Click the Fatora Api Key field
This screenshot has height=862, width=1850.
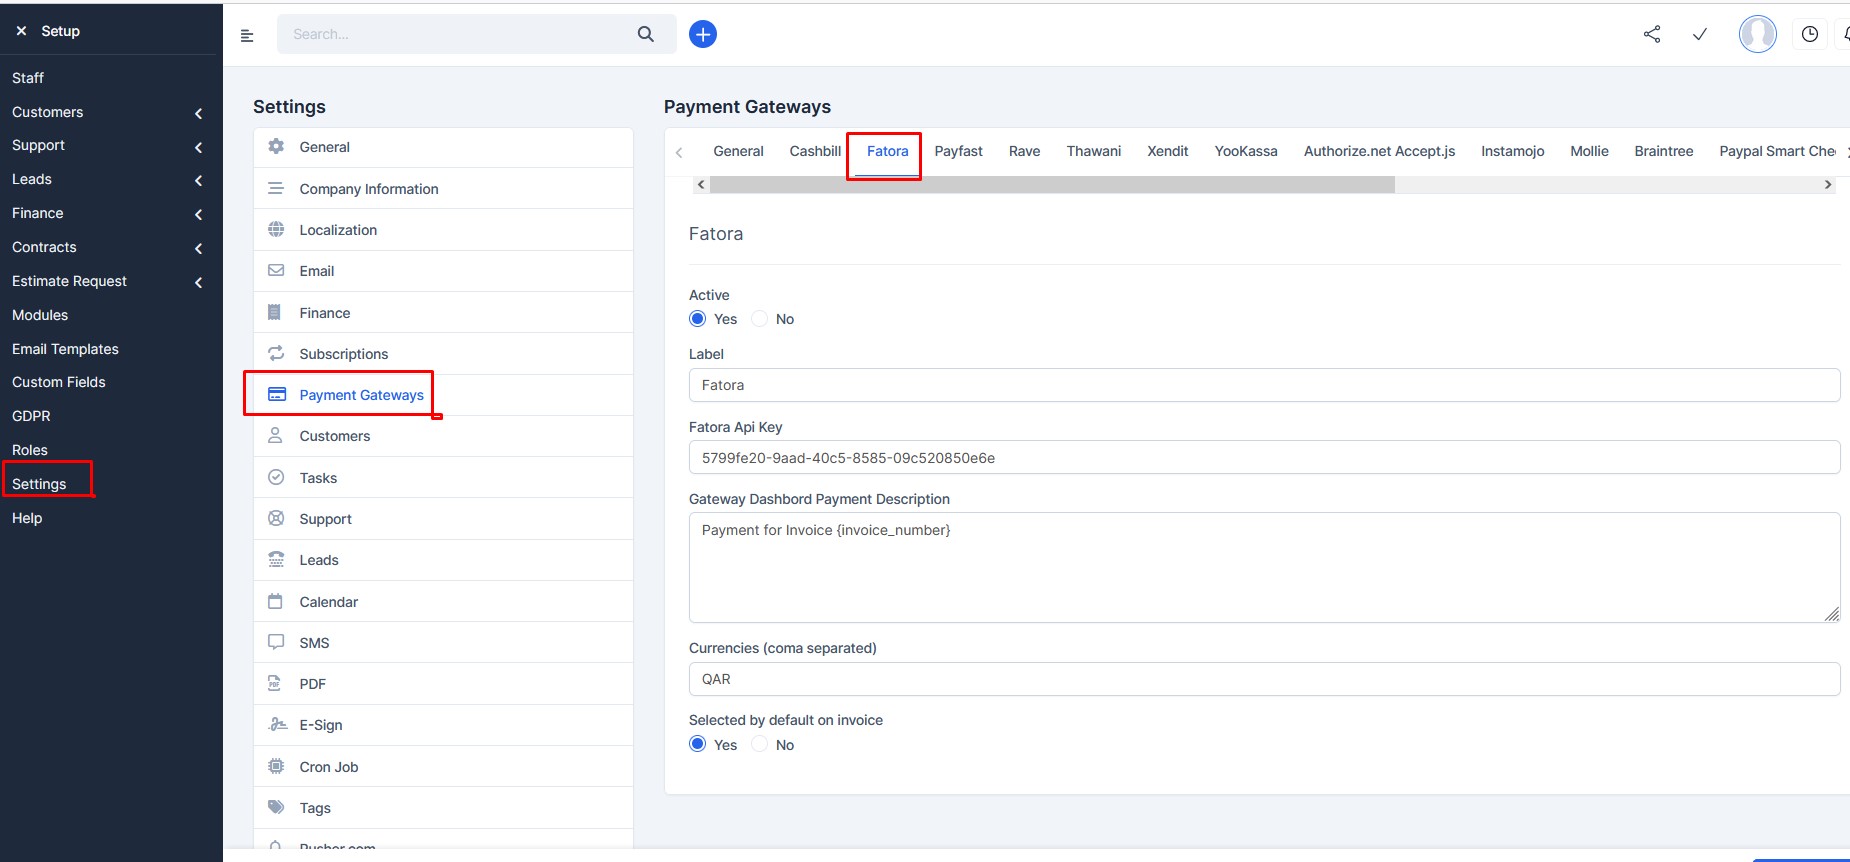point(1264,458)
